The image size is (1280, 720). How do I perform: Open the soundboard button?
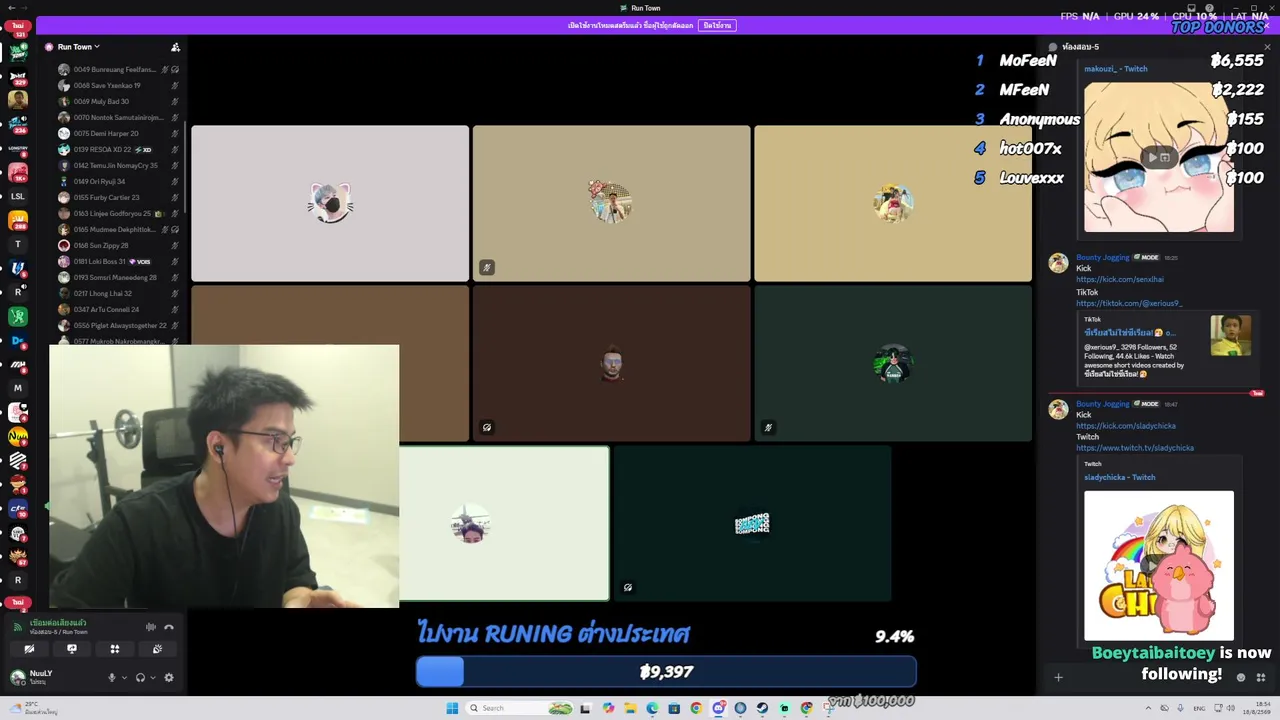coord(157,649)
